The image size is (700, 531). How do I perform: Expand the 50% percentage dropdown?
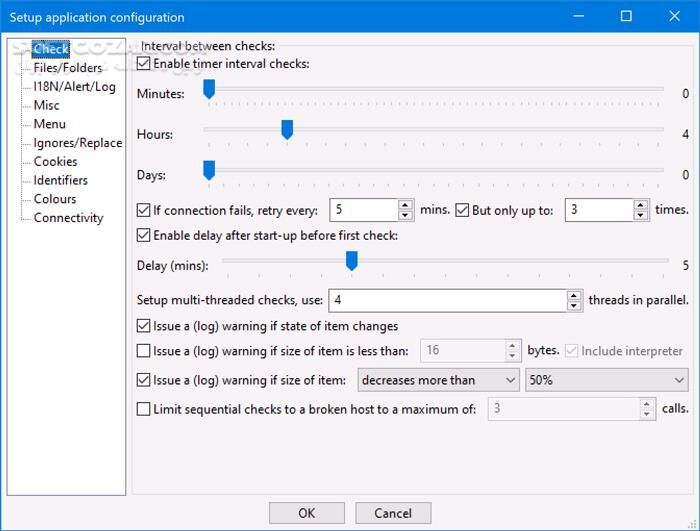click(606, 380)
